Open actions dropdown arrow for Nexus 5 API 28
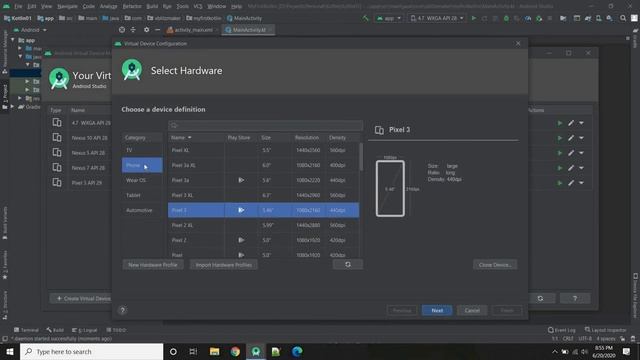Image resolution: width=640 pixels, height=360 pixels. pyautogui.click(x=582, y=153)
